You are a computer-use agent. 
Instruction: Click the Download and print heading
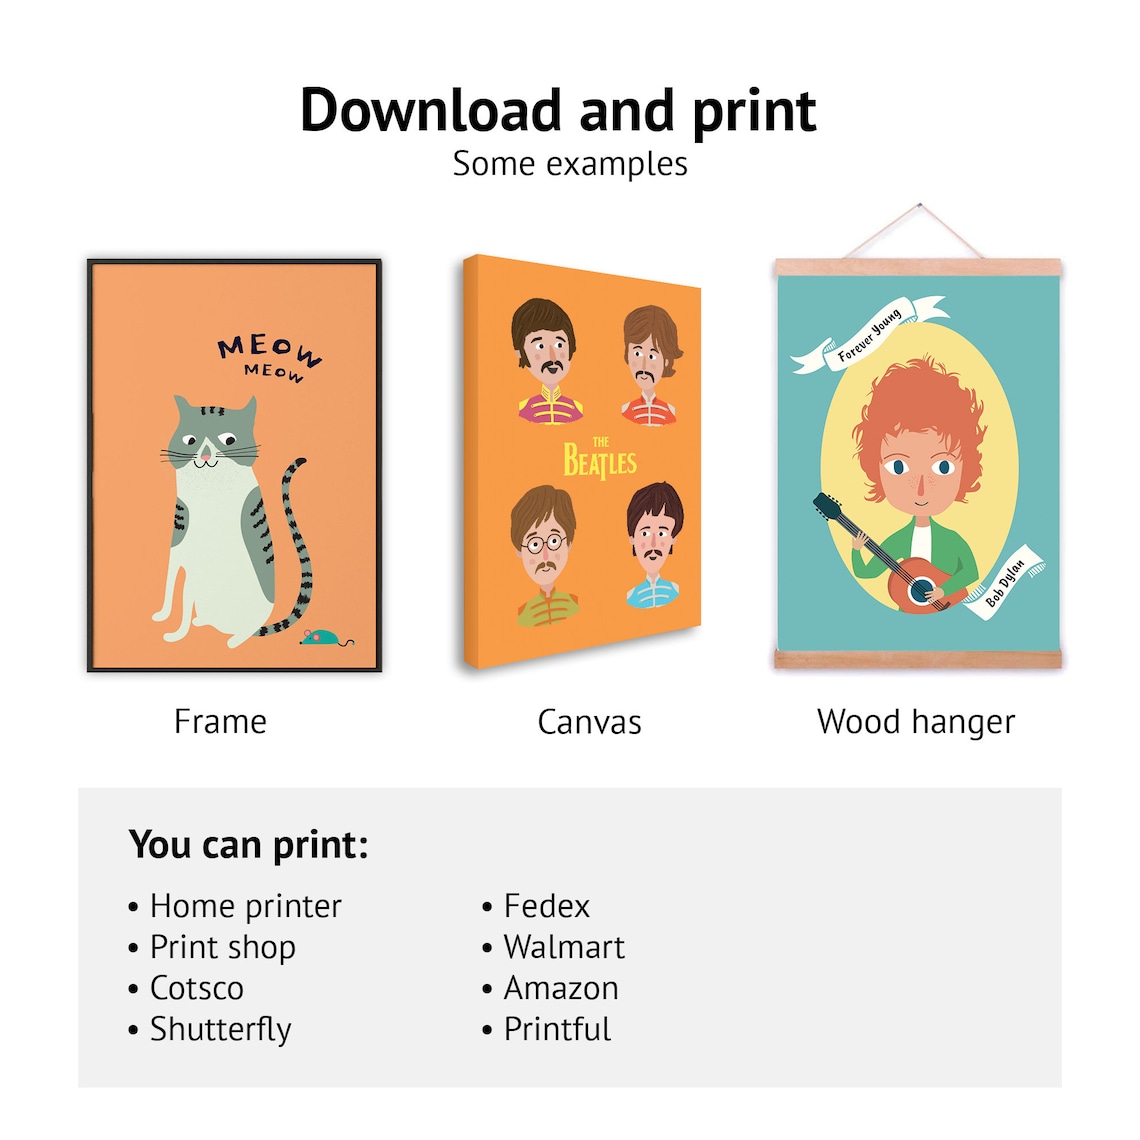[x=558, y=111]
